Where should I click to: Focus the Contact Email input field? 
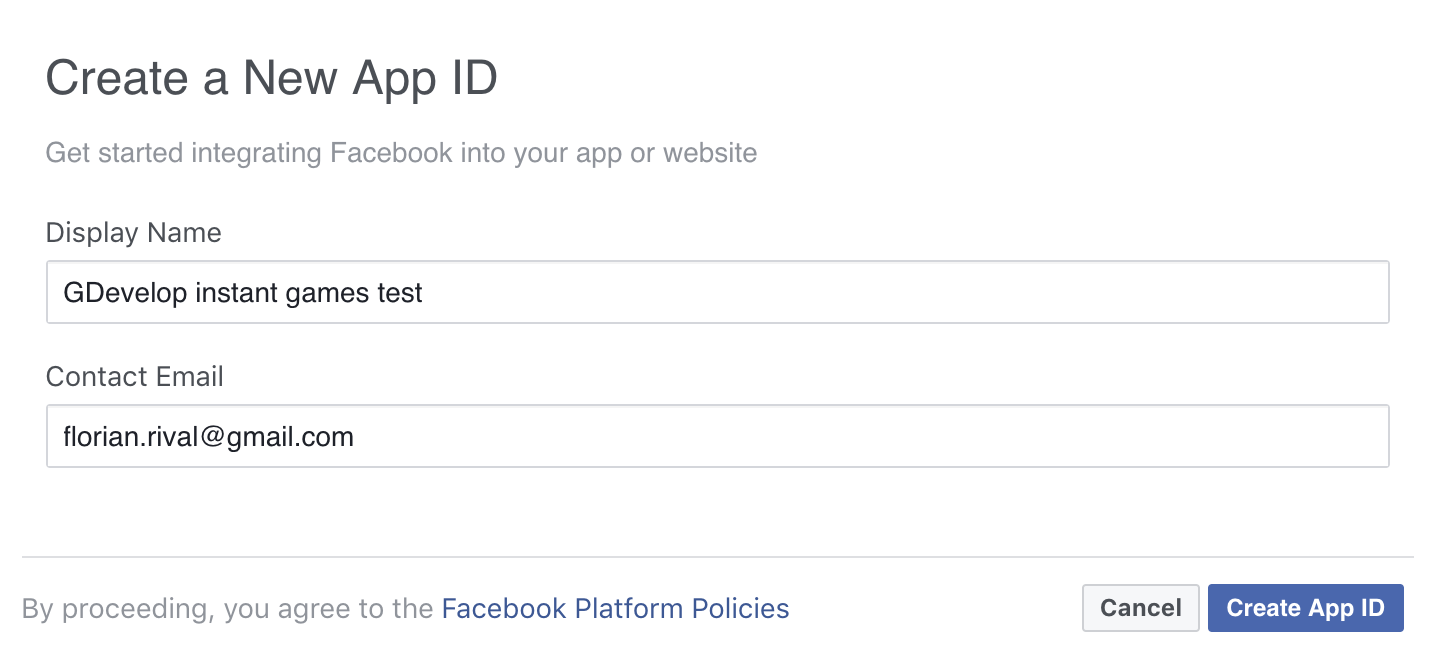coord(717,436)
